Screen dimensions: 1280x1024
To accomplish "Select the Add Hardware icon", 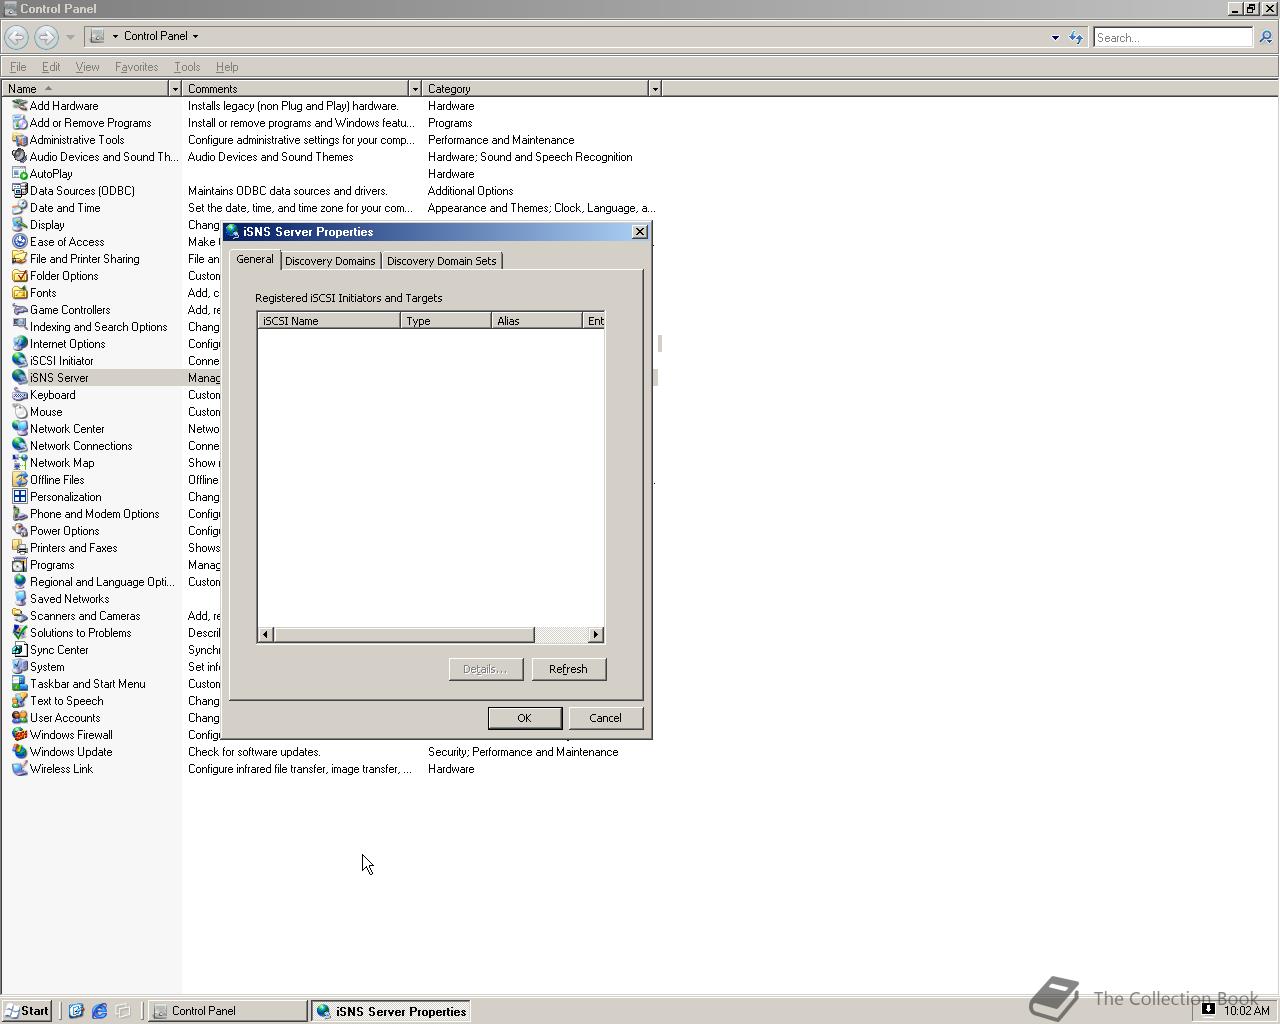I will 19,106.
